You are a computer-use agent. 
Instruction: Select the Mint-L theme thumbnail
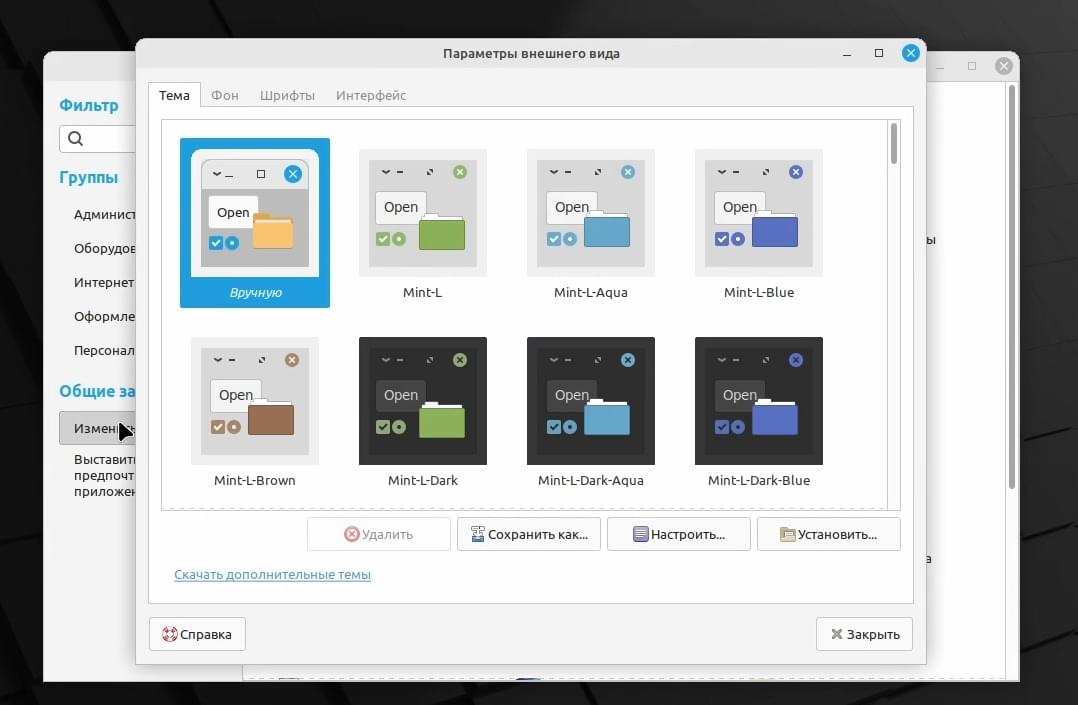422,213
